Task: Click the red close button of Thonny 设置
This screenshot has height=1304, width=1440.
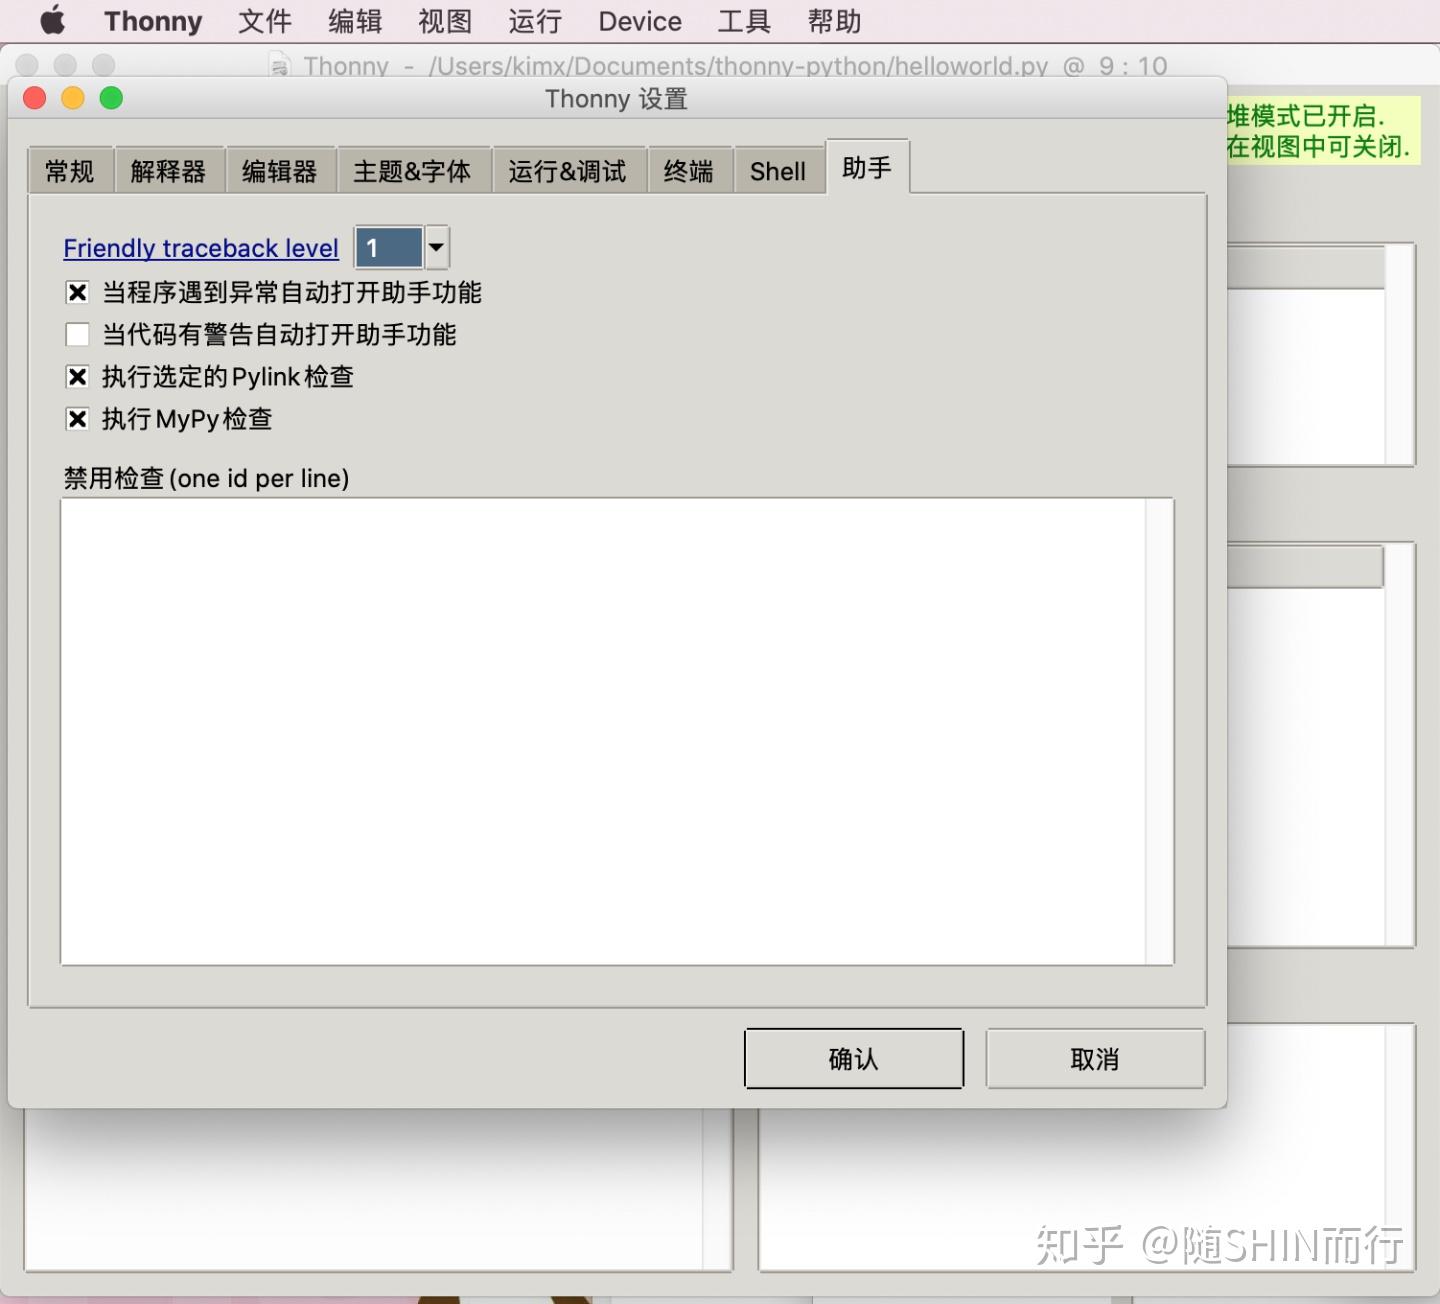Action: pos(35,98)
